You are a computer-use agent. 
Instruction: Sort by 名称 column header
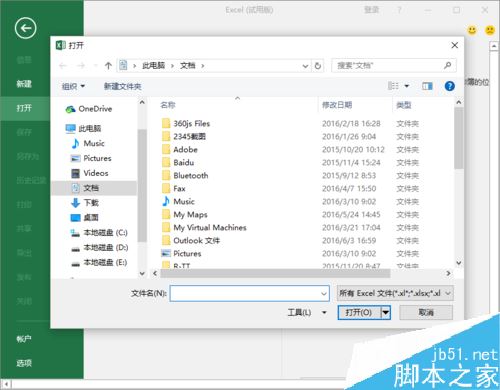(x=168, y=105)
